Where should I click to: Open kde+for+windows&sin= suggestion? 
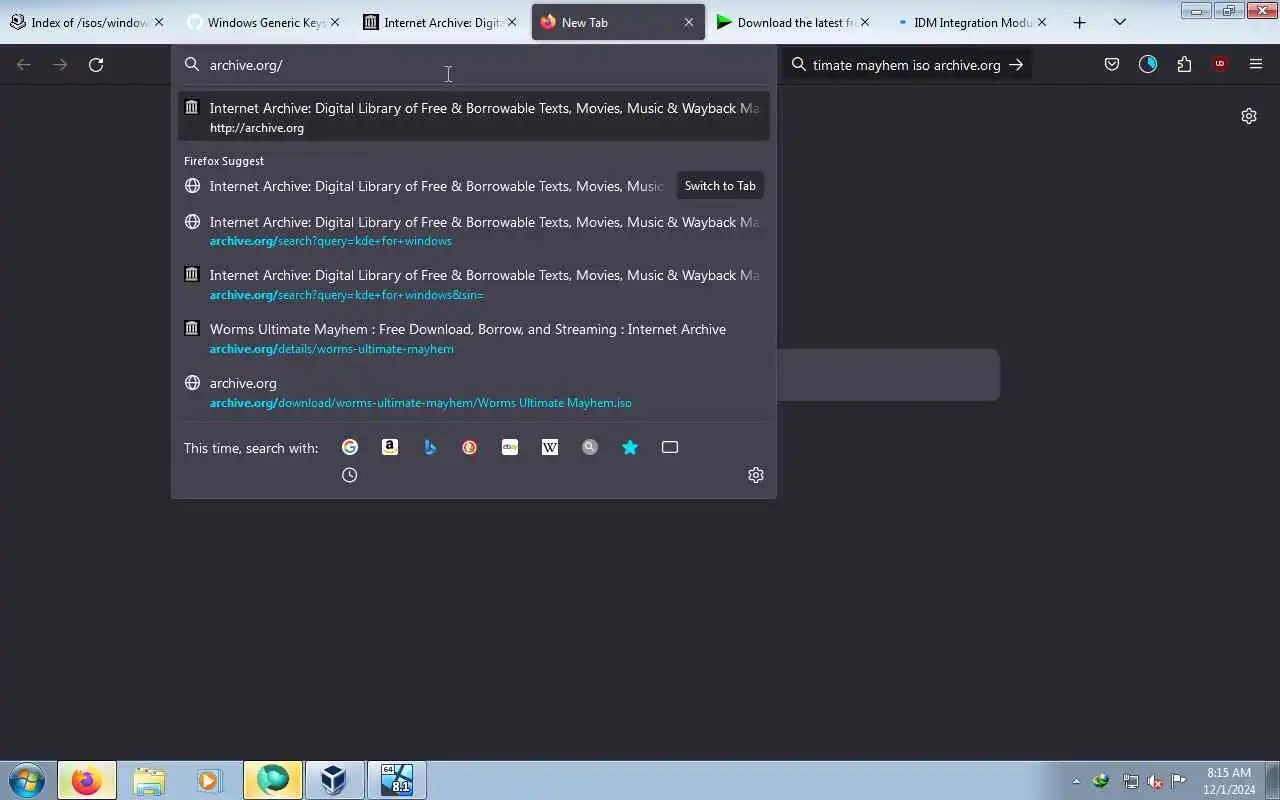coord(474,284)
